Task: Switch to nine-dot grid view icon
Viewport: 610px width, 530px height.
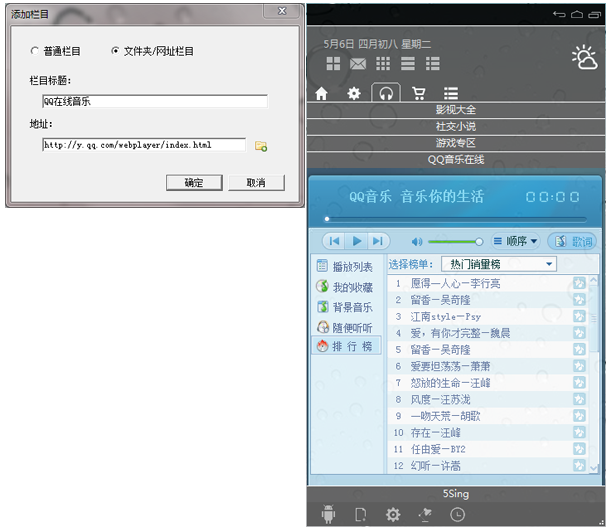Action: click(383, 63)
